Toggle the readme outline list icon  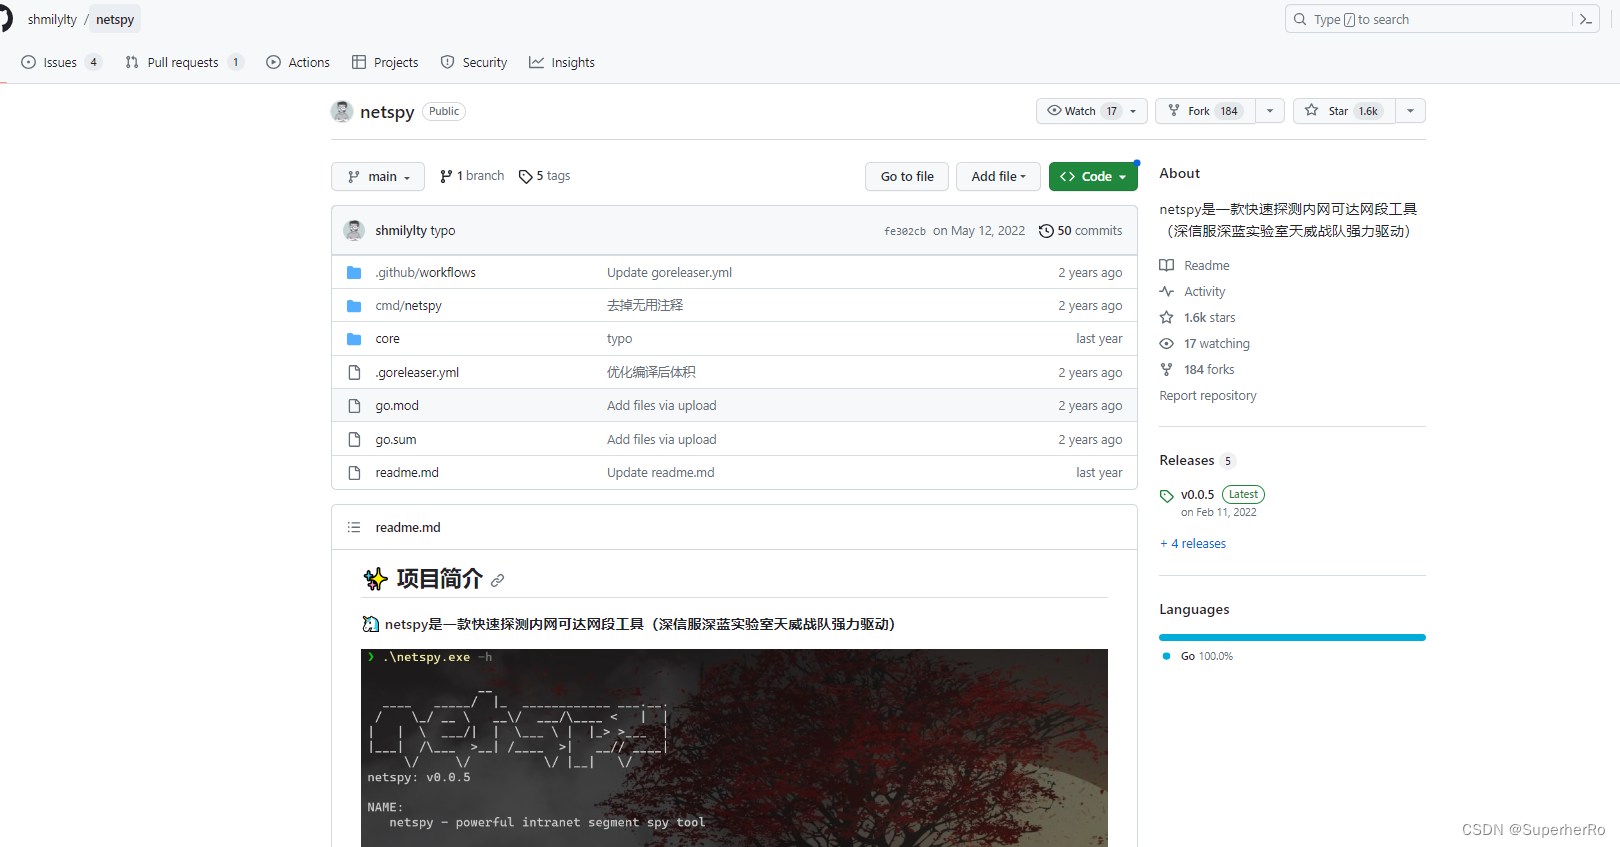coord(354,527)
